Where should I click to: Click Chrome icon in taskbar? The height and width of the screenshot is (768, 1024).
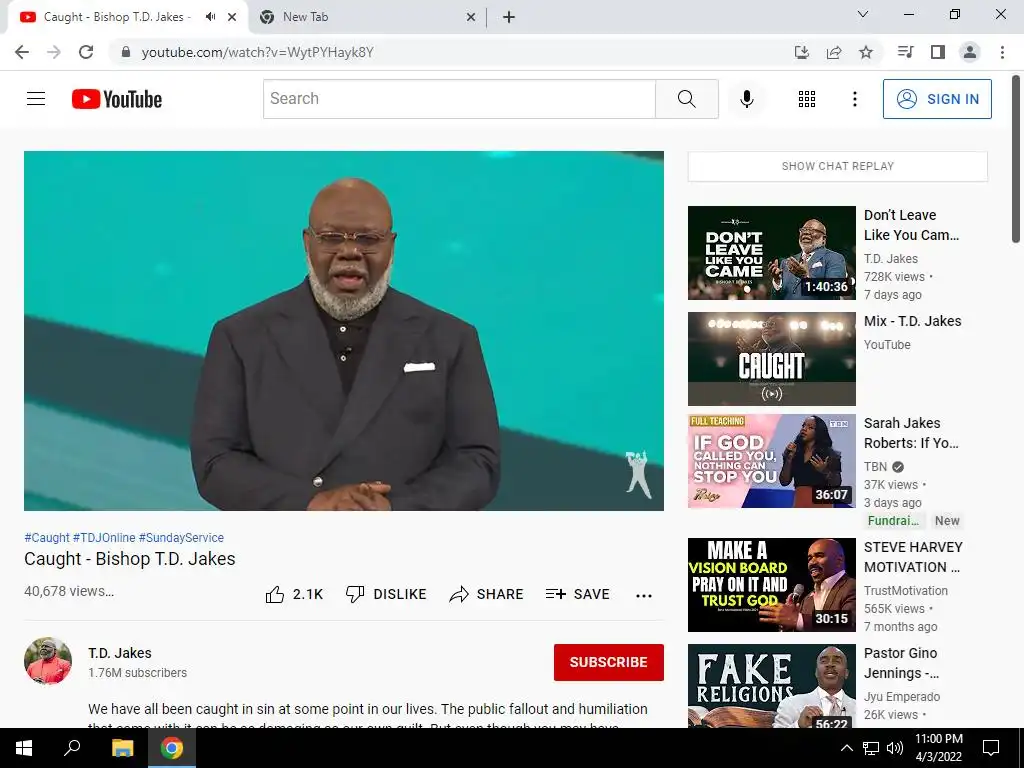172,748
